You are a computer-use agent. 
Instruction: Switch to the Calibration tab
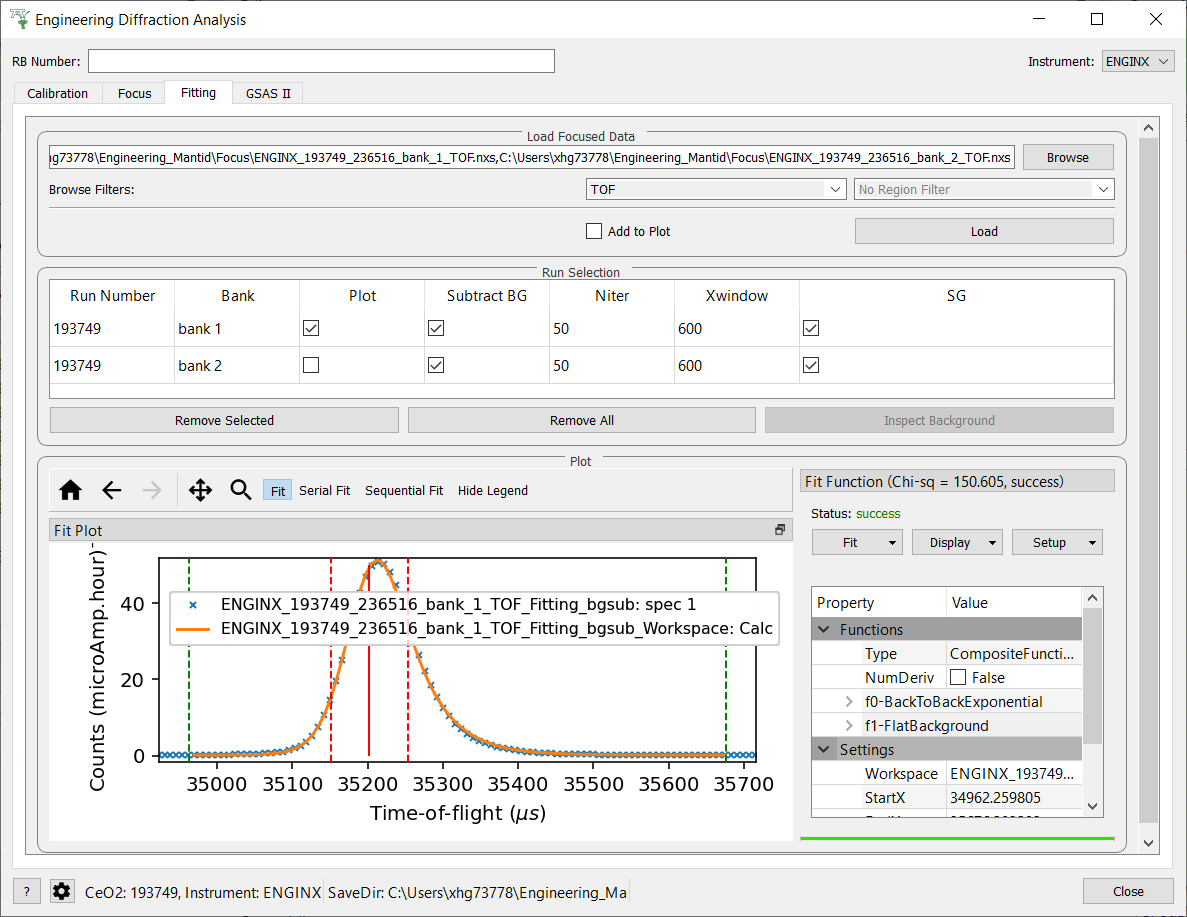pos(58,93)
